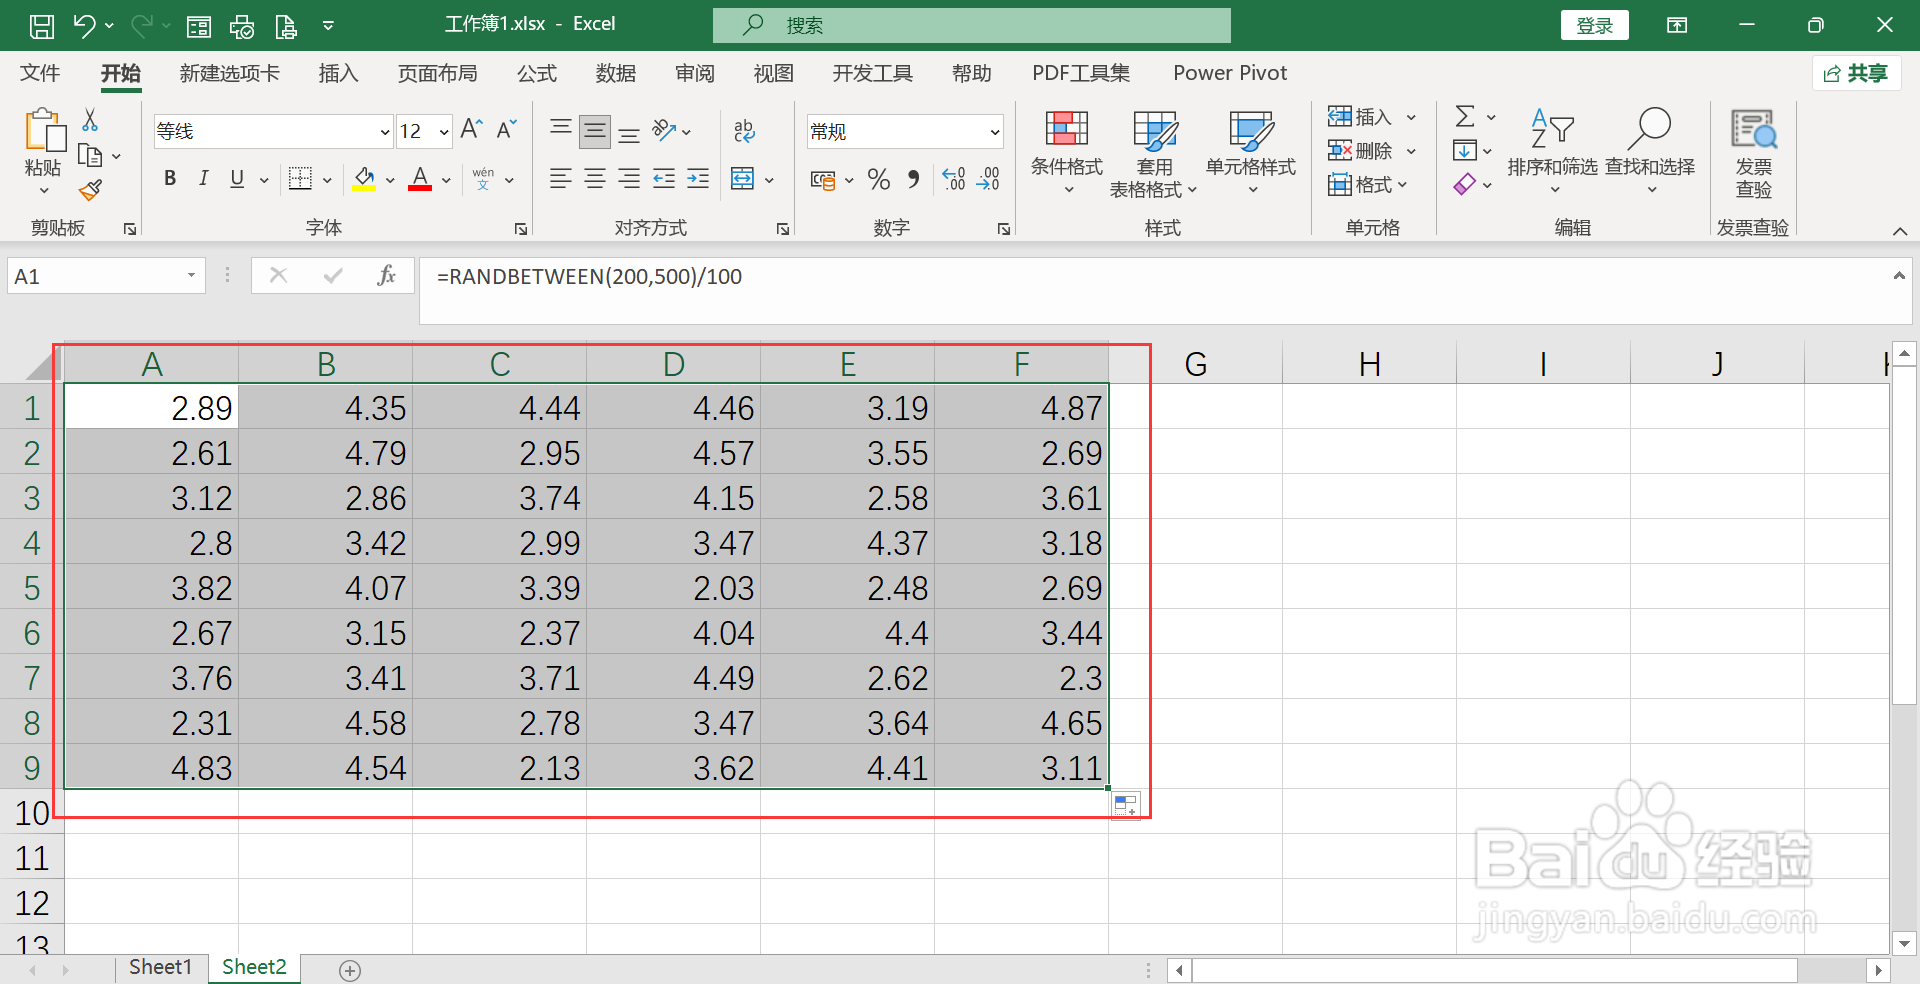Click the Merge and Center icon
This screenshot has height=984, width=1920.
(743, 179)
